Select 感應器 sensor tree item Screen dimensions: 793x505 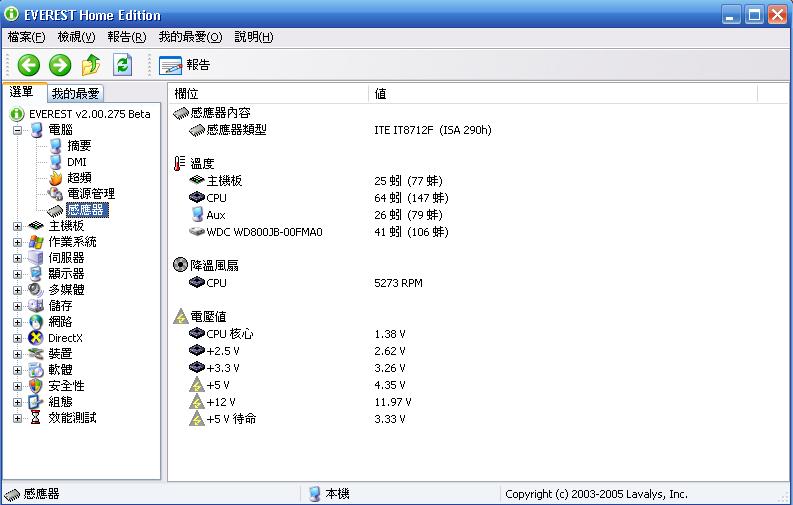[85, 210]
